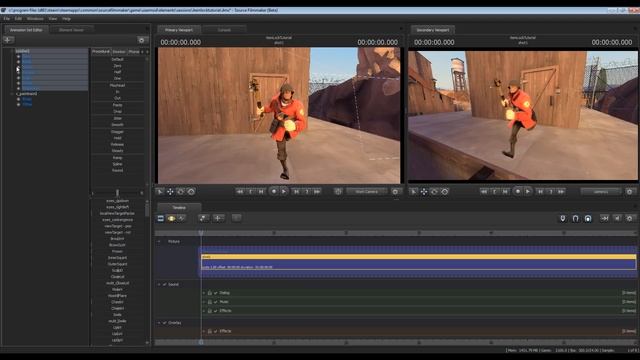Collapse the Overlay track group

(159, 323)
